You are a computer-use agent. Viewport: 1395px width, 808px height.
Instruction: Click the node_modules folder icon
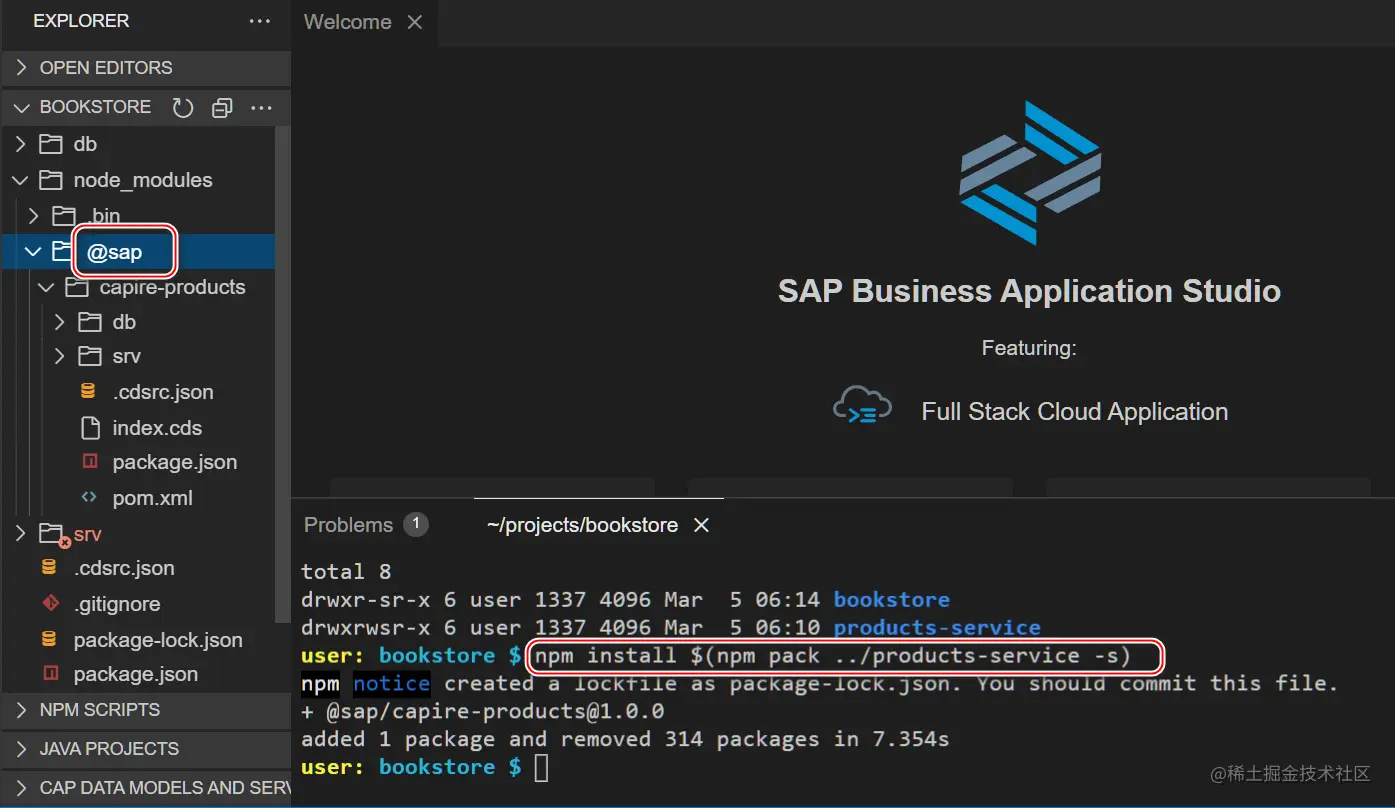coord(50,180)
